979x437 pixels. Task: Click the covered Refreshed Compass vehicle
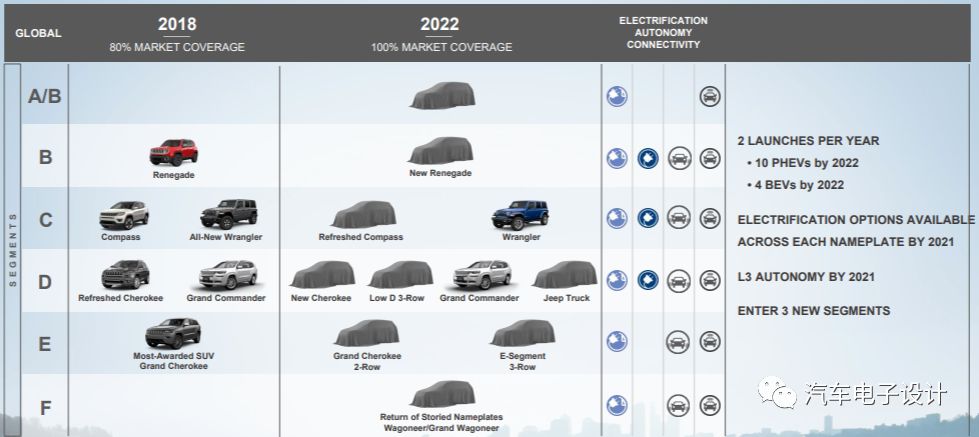[x=364, y=215]
